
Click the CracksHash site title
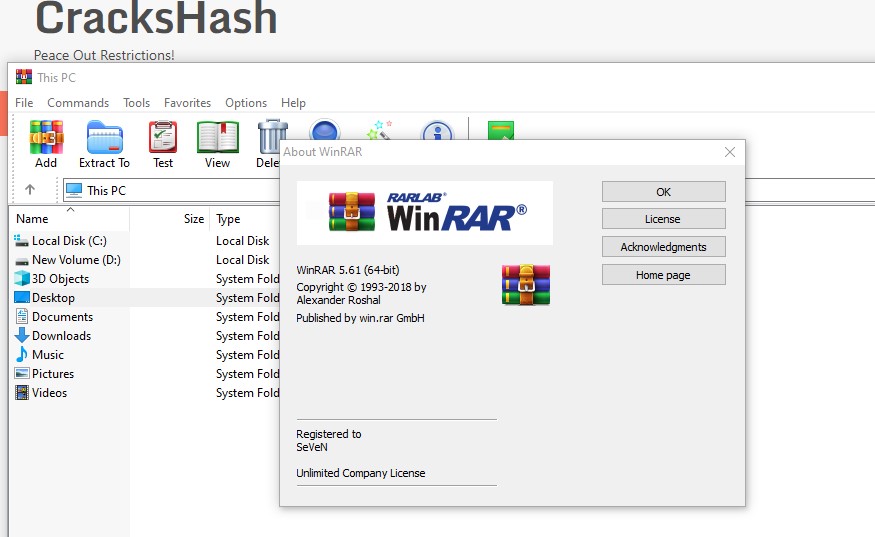coord(156,18)
